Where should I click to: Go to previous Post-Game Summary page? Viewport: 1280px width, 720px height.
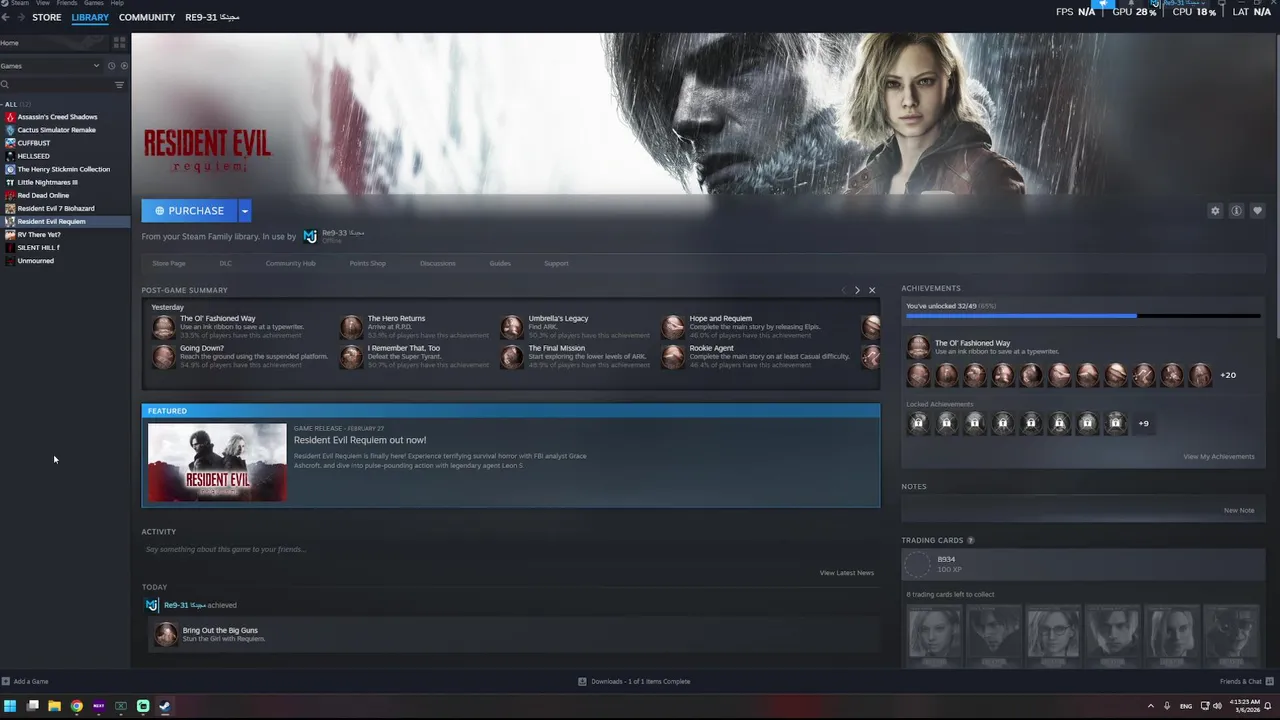(x=843, y=290)
